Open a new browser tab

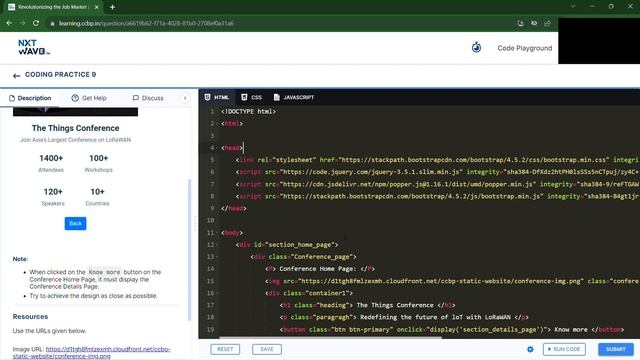(112, 7)
